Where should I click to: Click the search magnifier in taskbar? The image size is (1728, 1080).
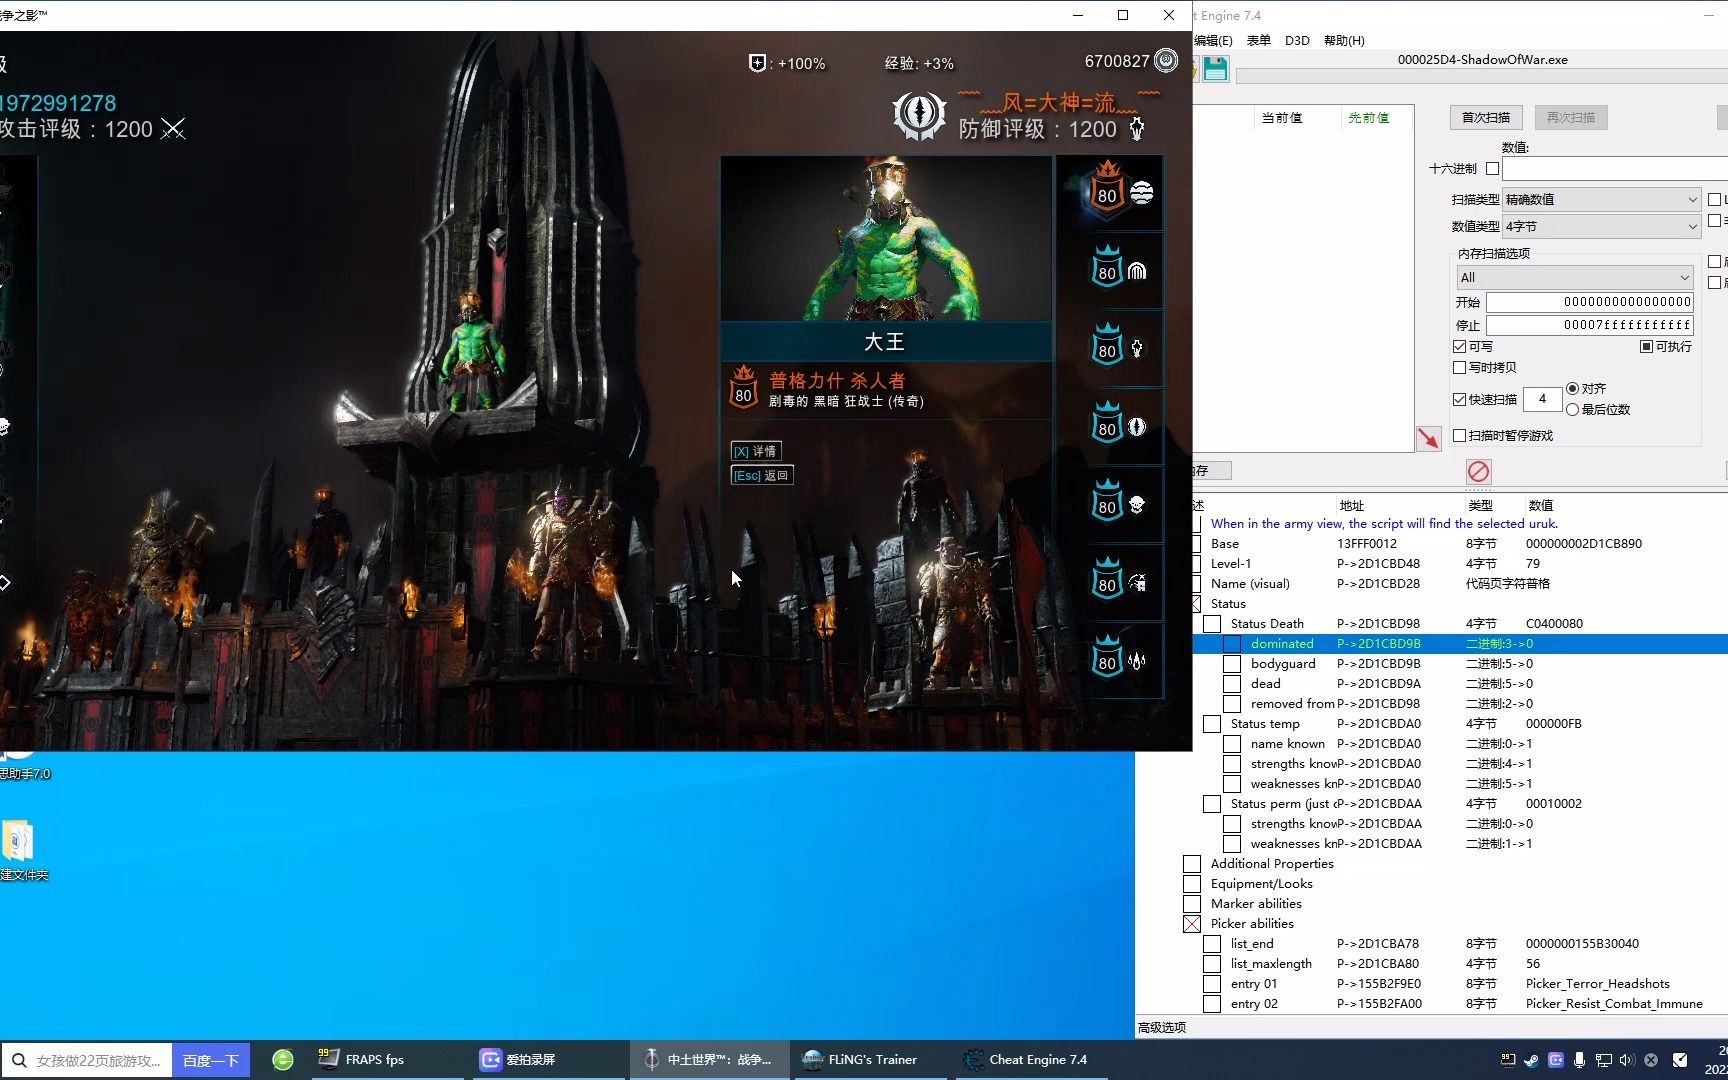19,1060
